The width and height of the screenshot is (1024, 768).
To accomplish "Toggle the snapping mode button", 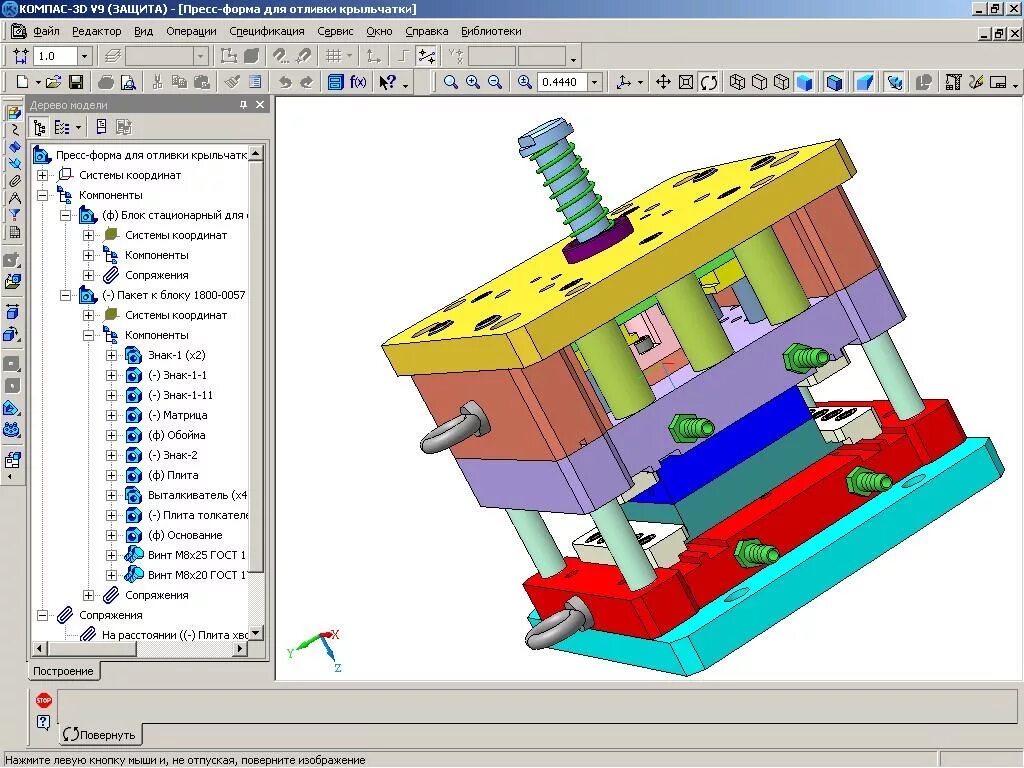I will (x=427, y=56).
